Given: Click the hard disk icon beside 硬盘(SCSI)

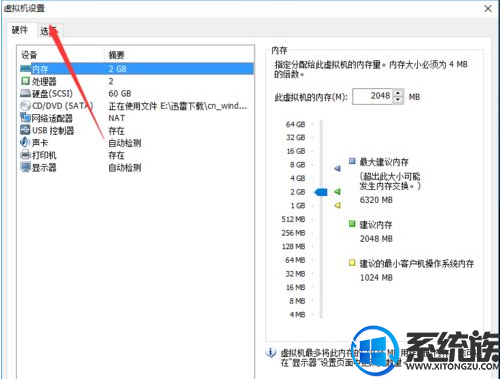Looking at the screenshot, I should tap(25, 93).
